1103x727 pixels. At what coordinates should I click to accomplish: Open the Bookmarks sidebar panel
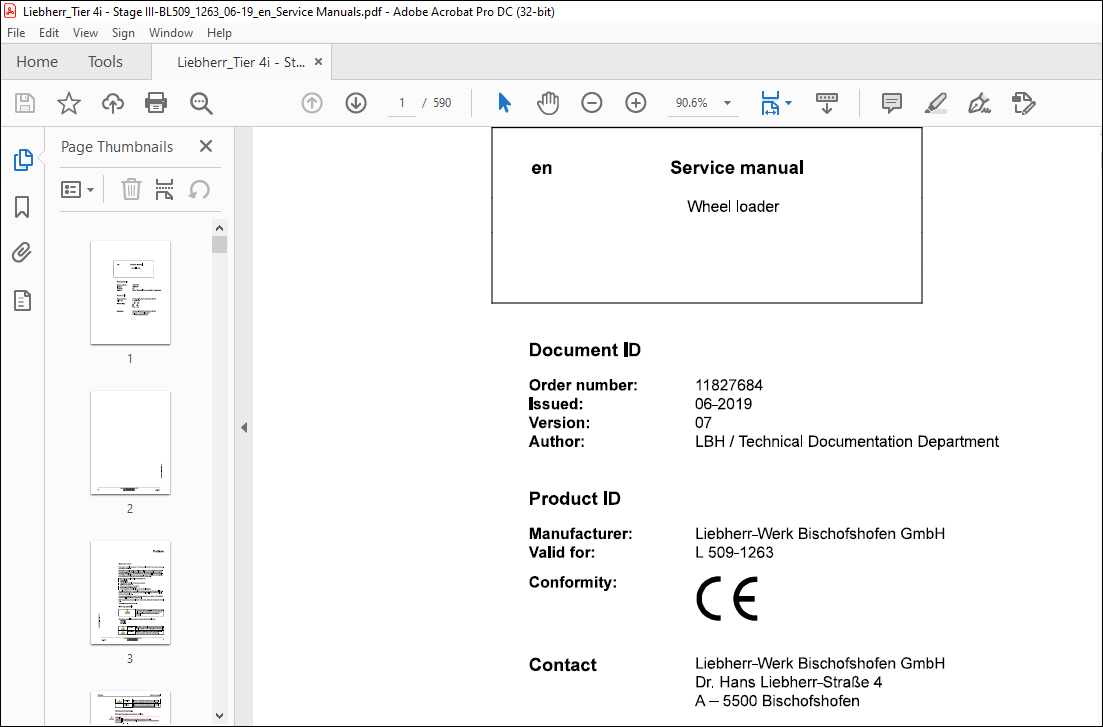click(x=23, y=207)
